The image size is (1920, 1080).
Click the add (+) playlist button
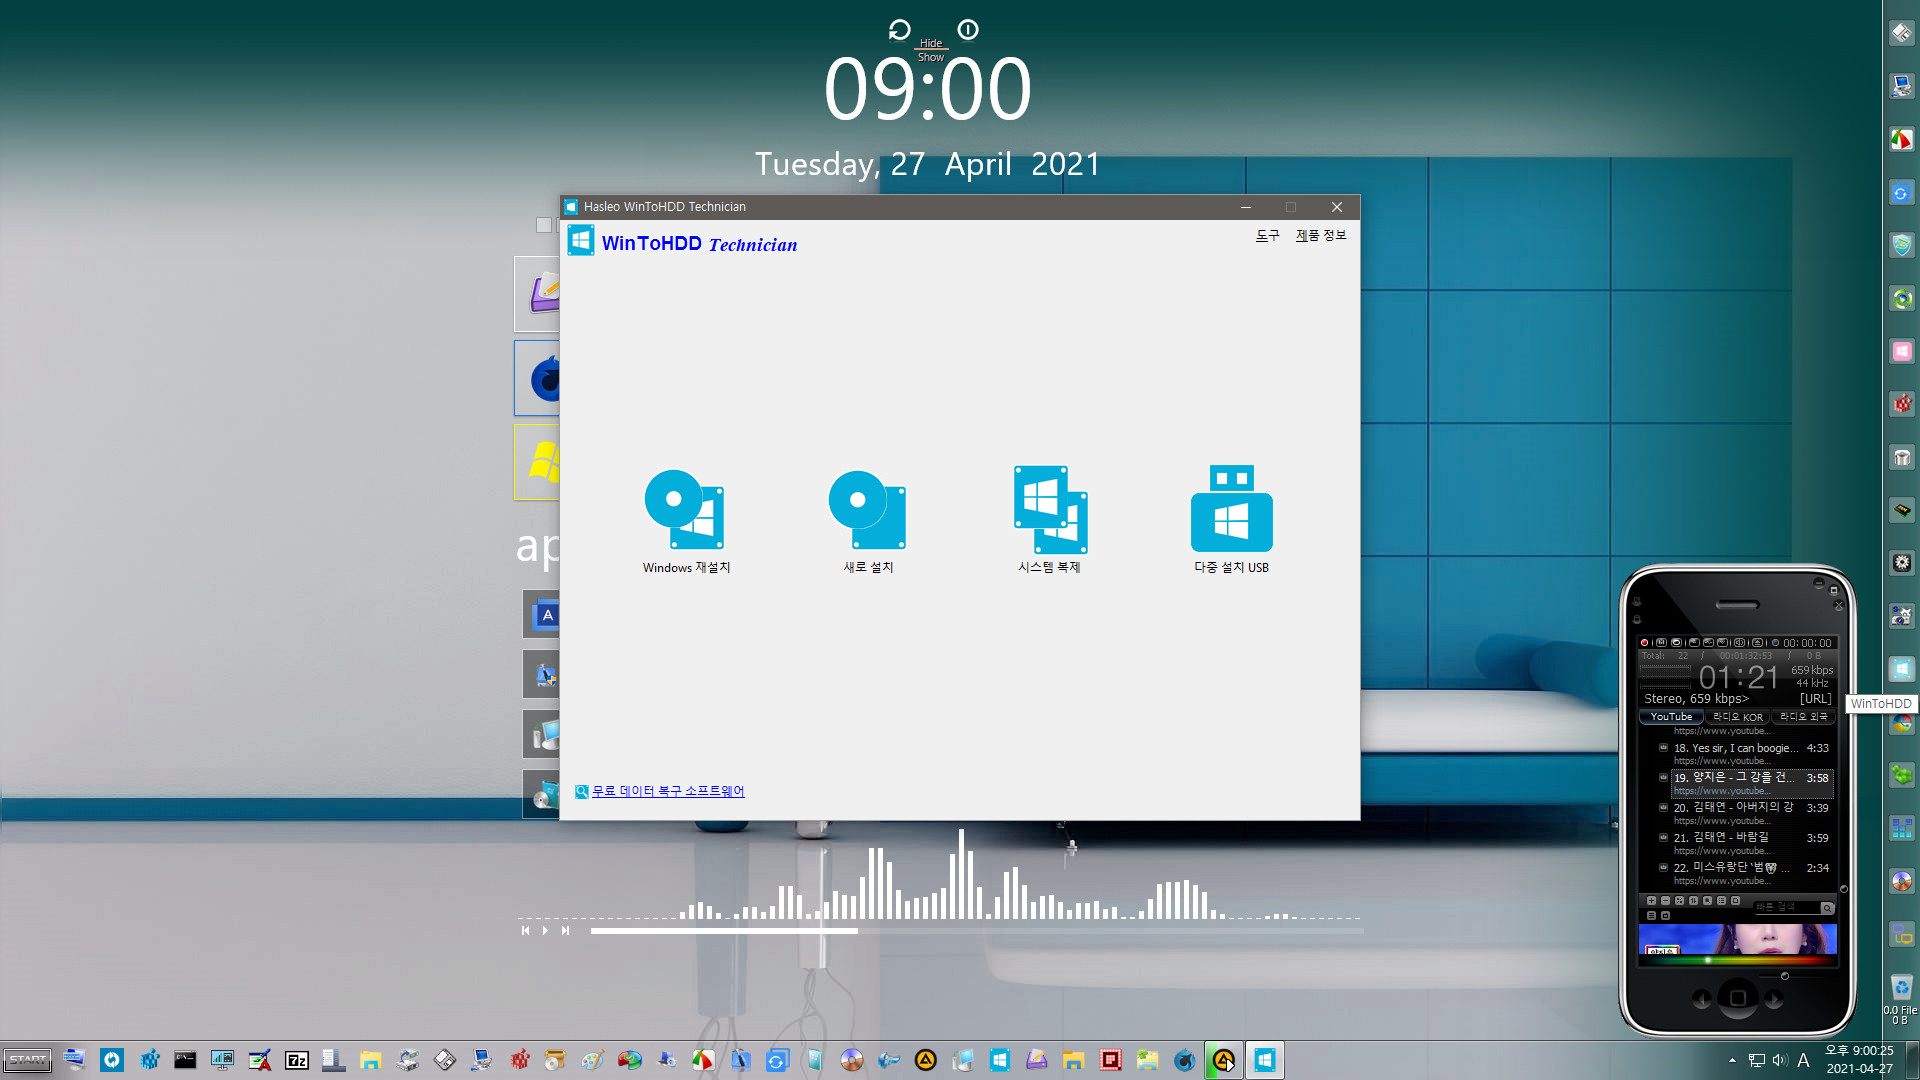[x=1651, y=901]
